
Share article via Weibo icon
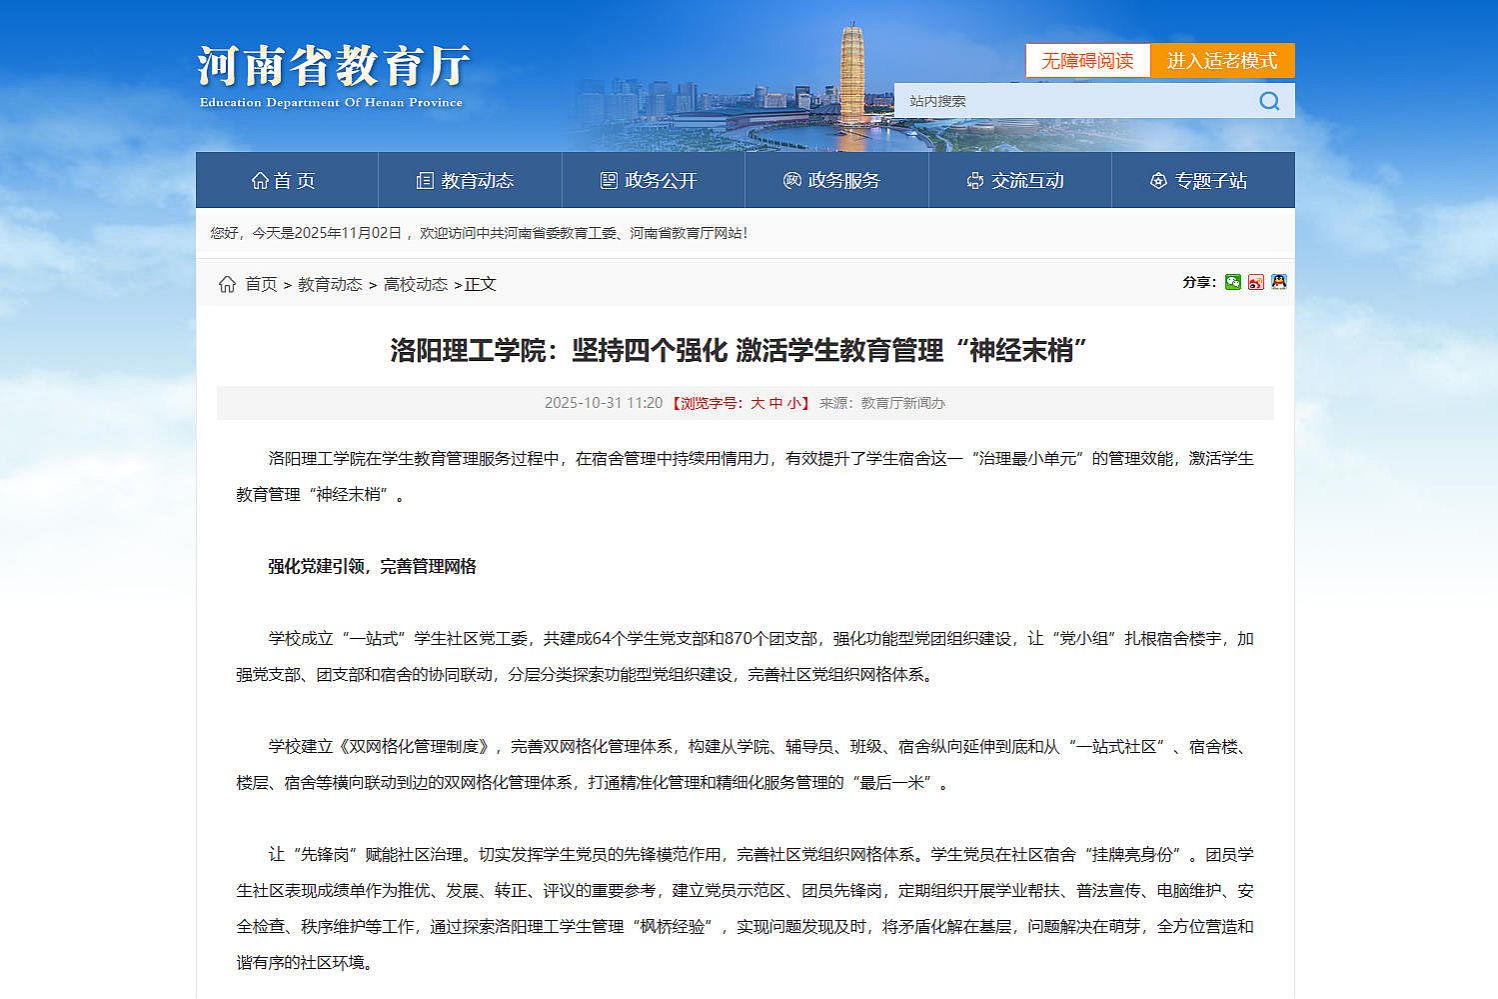[x=1255, y=283]
